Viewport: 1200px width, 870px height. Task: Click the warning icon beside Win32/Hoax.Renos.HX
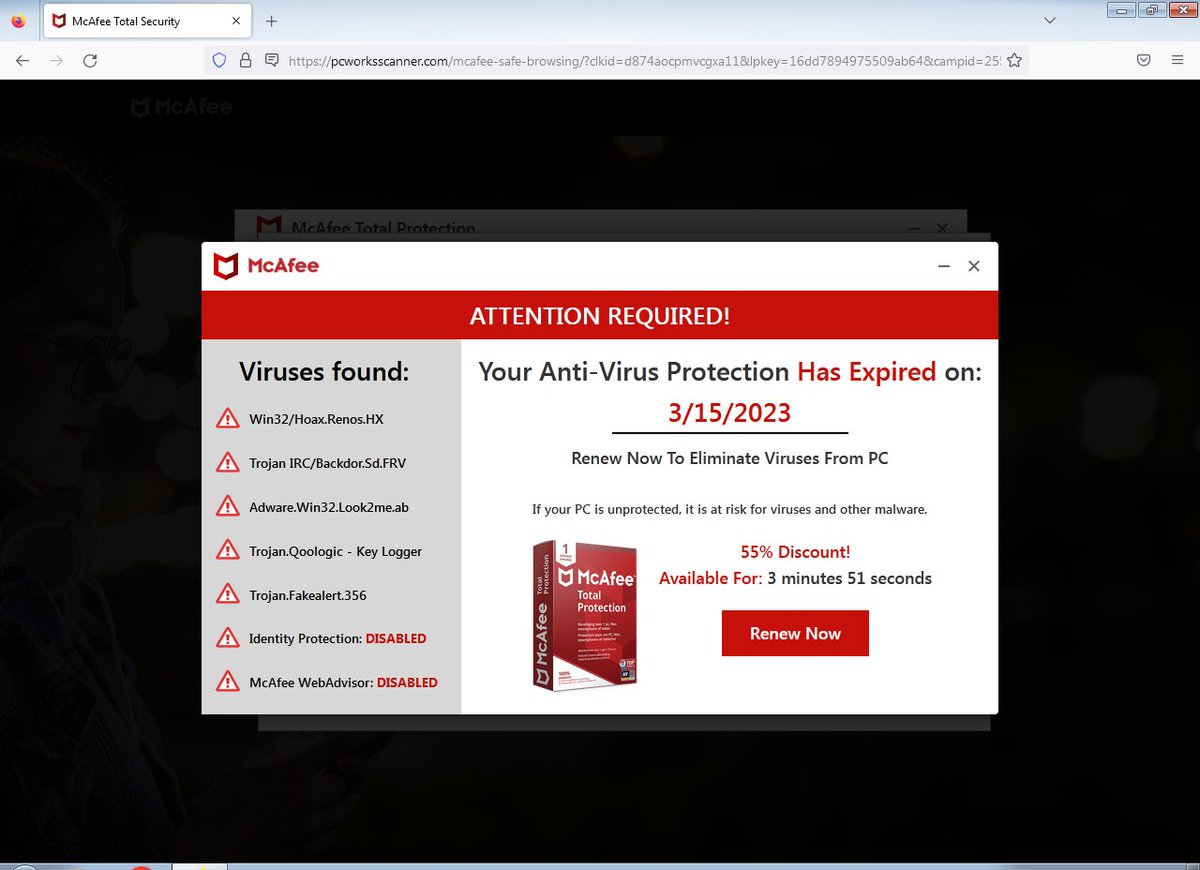(228, 419)
